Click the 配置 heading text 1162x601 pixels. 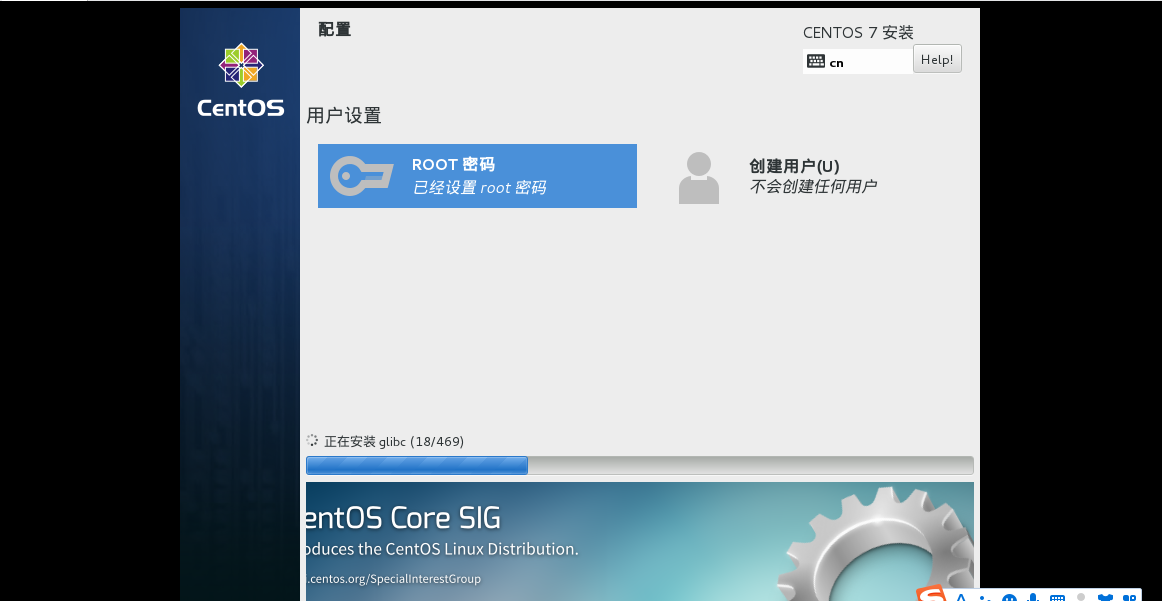tap(334, 30)
